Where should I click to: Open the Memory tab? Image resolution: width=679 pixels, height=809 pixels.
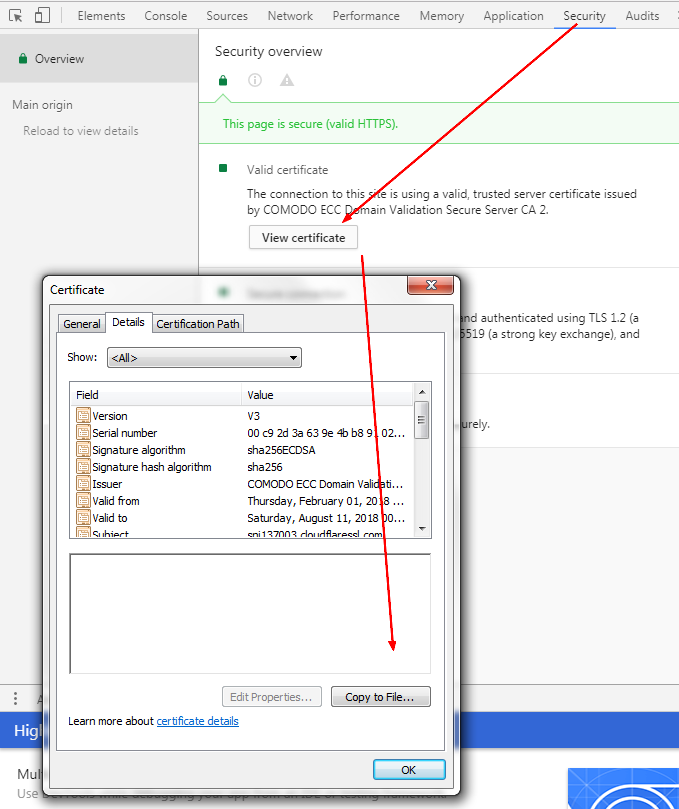(442, 16)
